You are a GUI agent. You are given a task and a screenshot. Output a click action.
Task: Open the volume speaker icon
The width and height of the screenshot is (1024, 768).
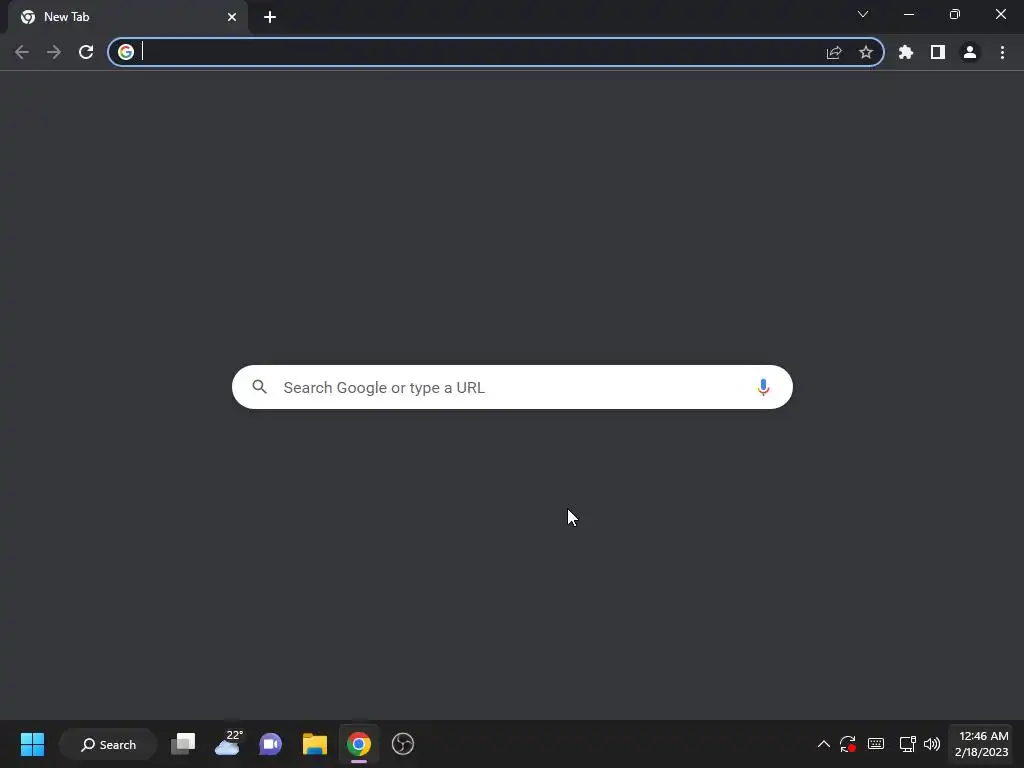click(x=932, y=744)
